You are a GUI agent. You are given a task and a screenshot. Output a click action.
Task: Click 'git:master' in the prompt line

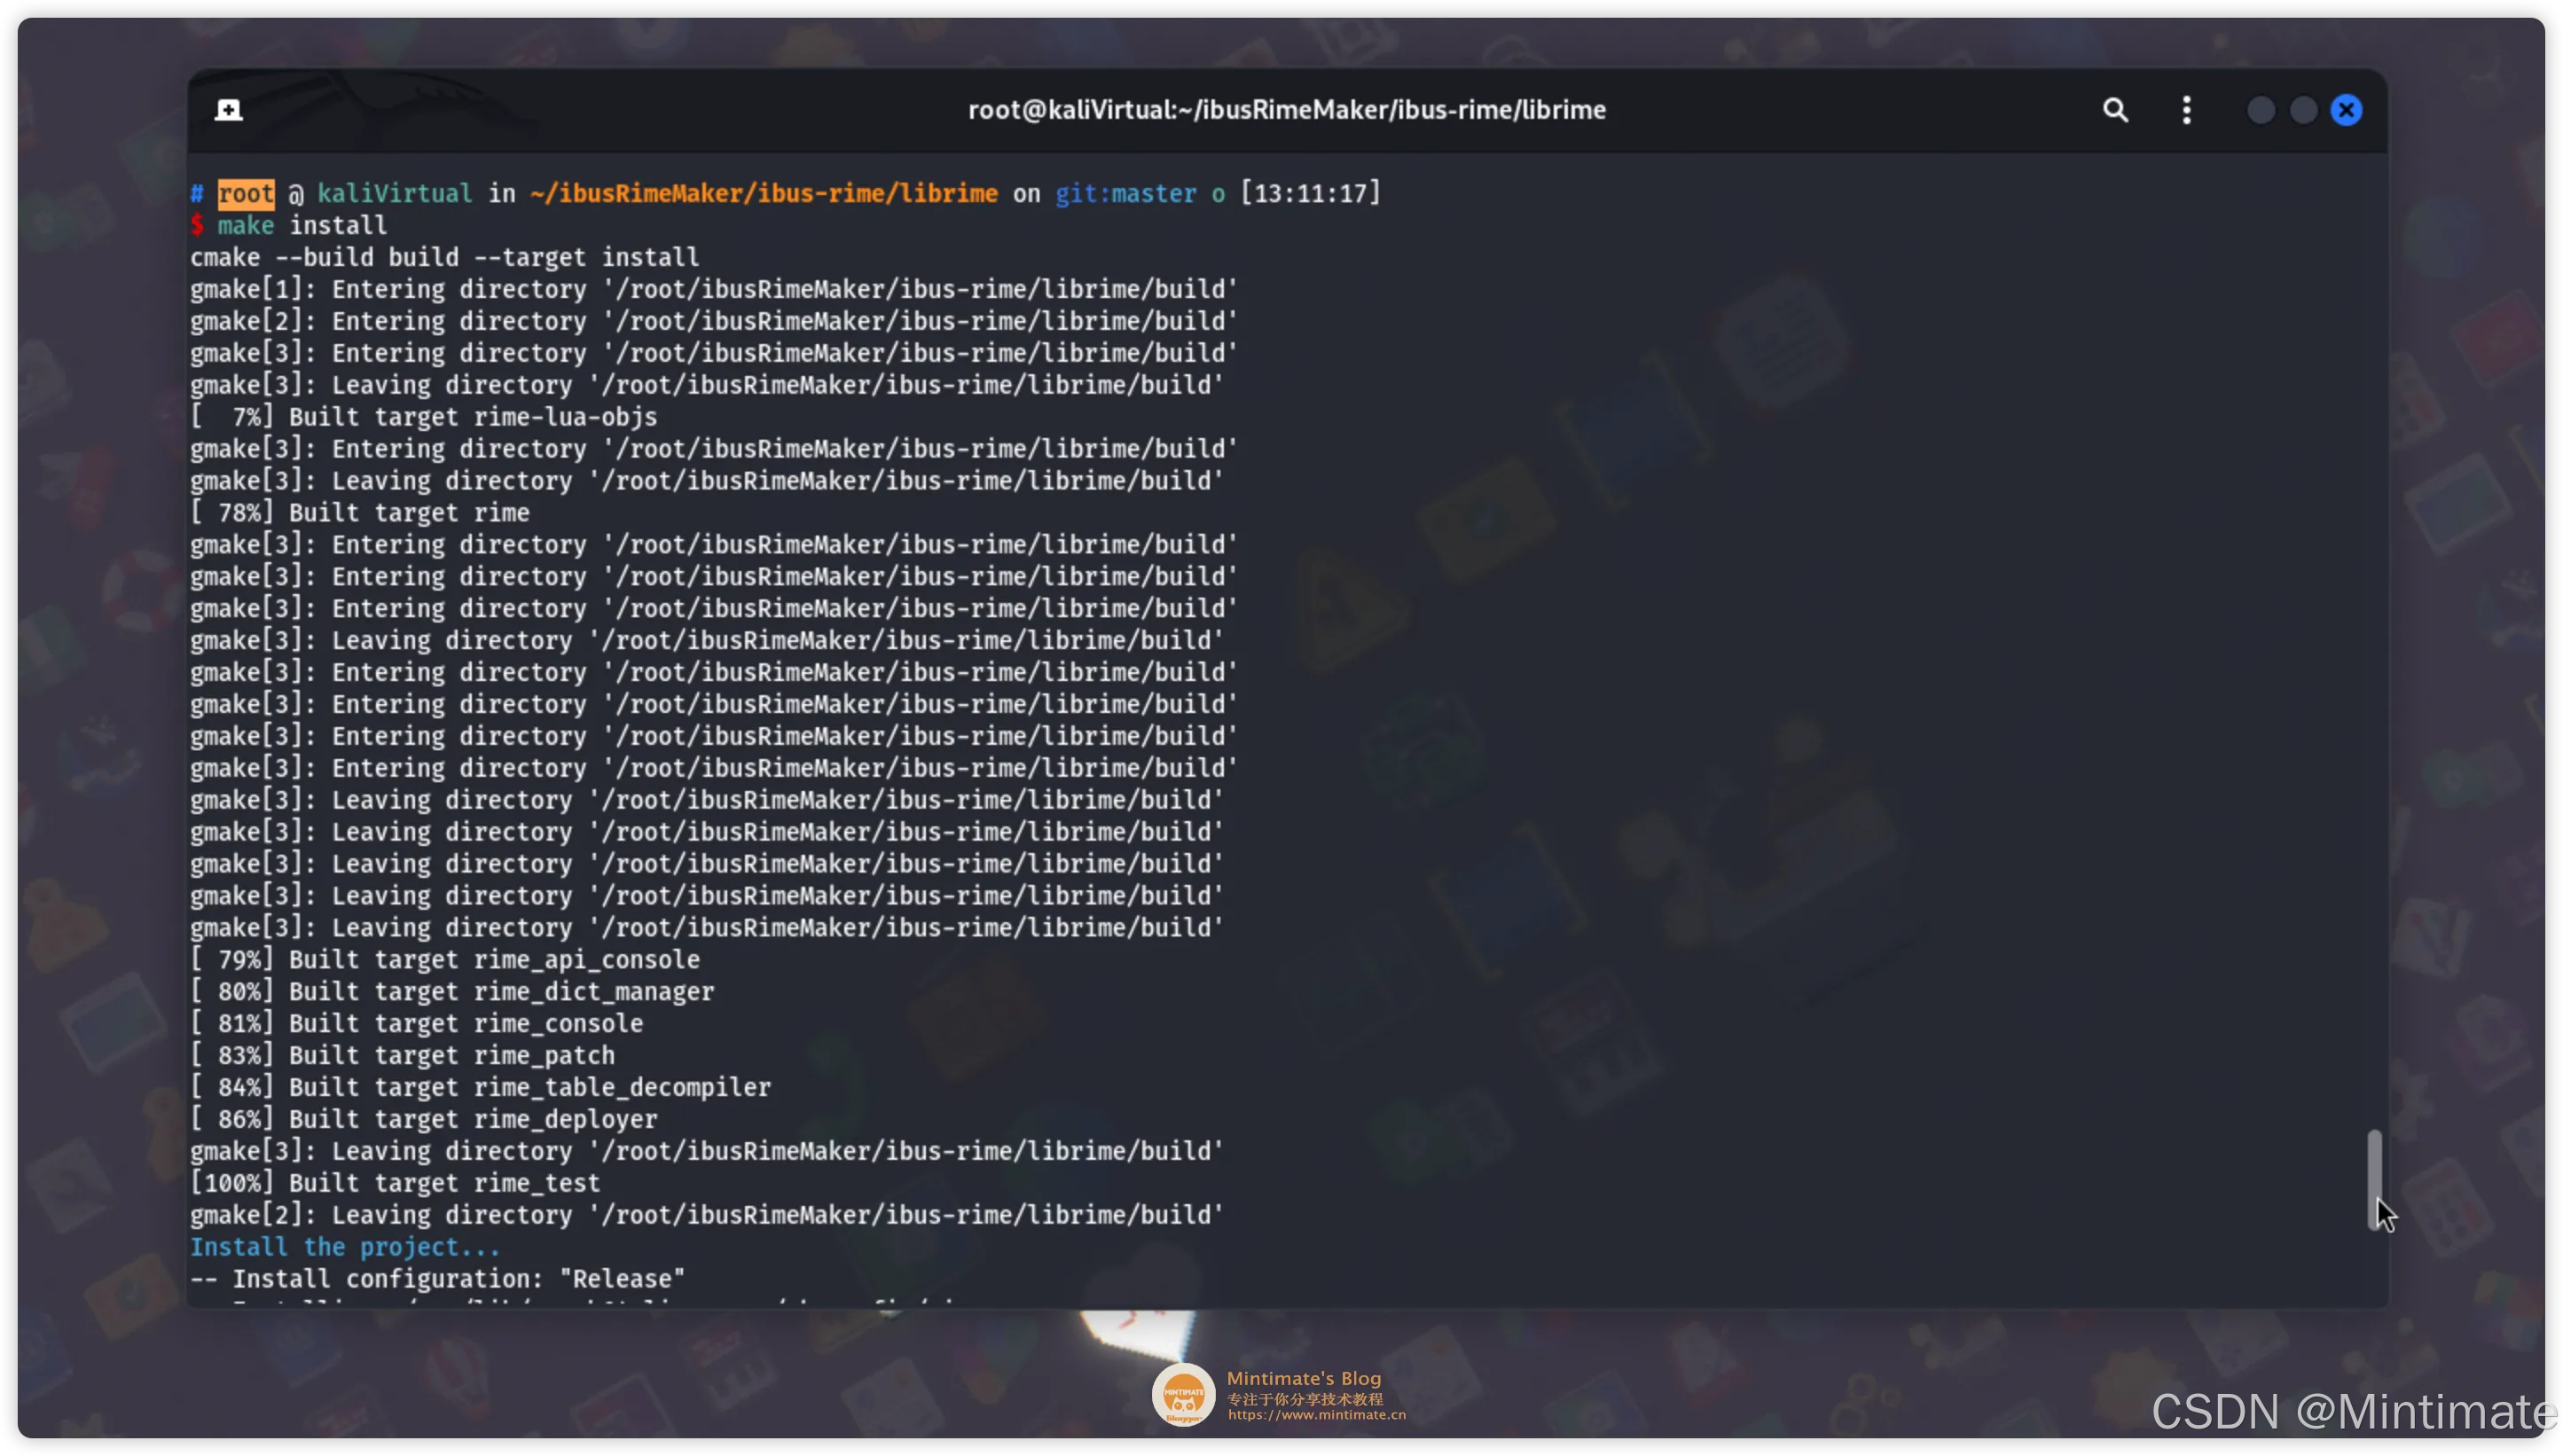point(1125,193)
